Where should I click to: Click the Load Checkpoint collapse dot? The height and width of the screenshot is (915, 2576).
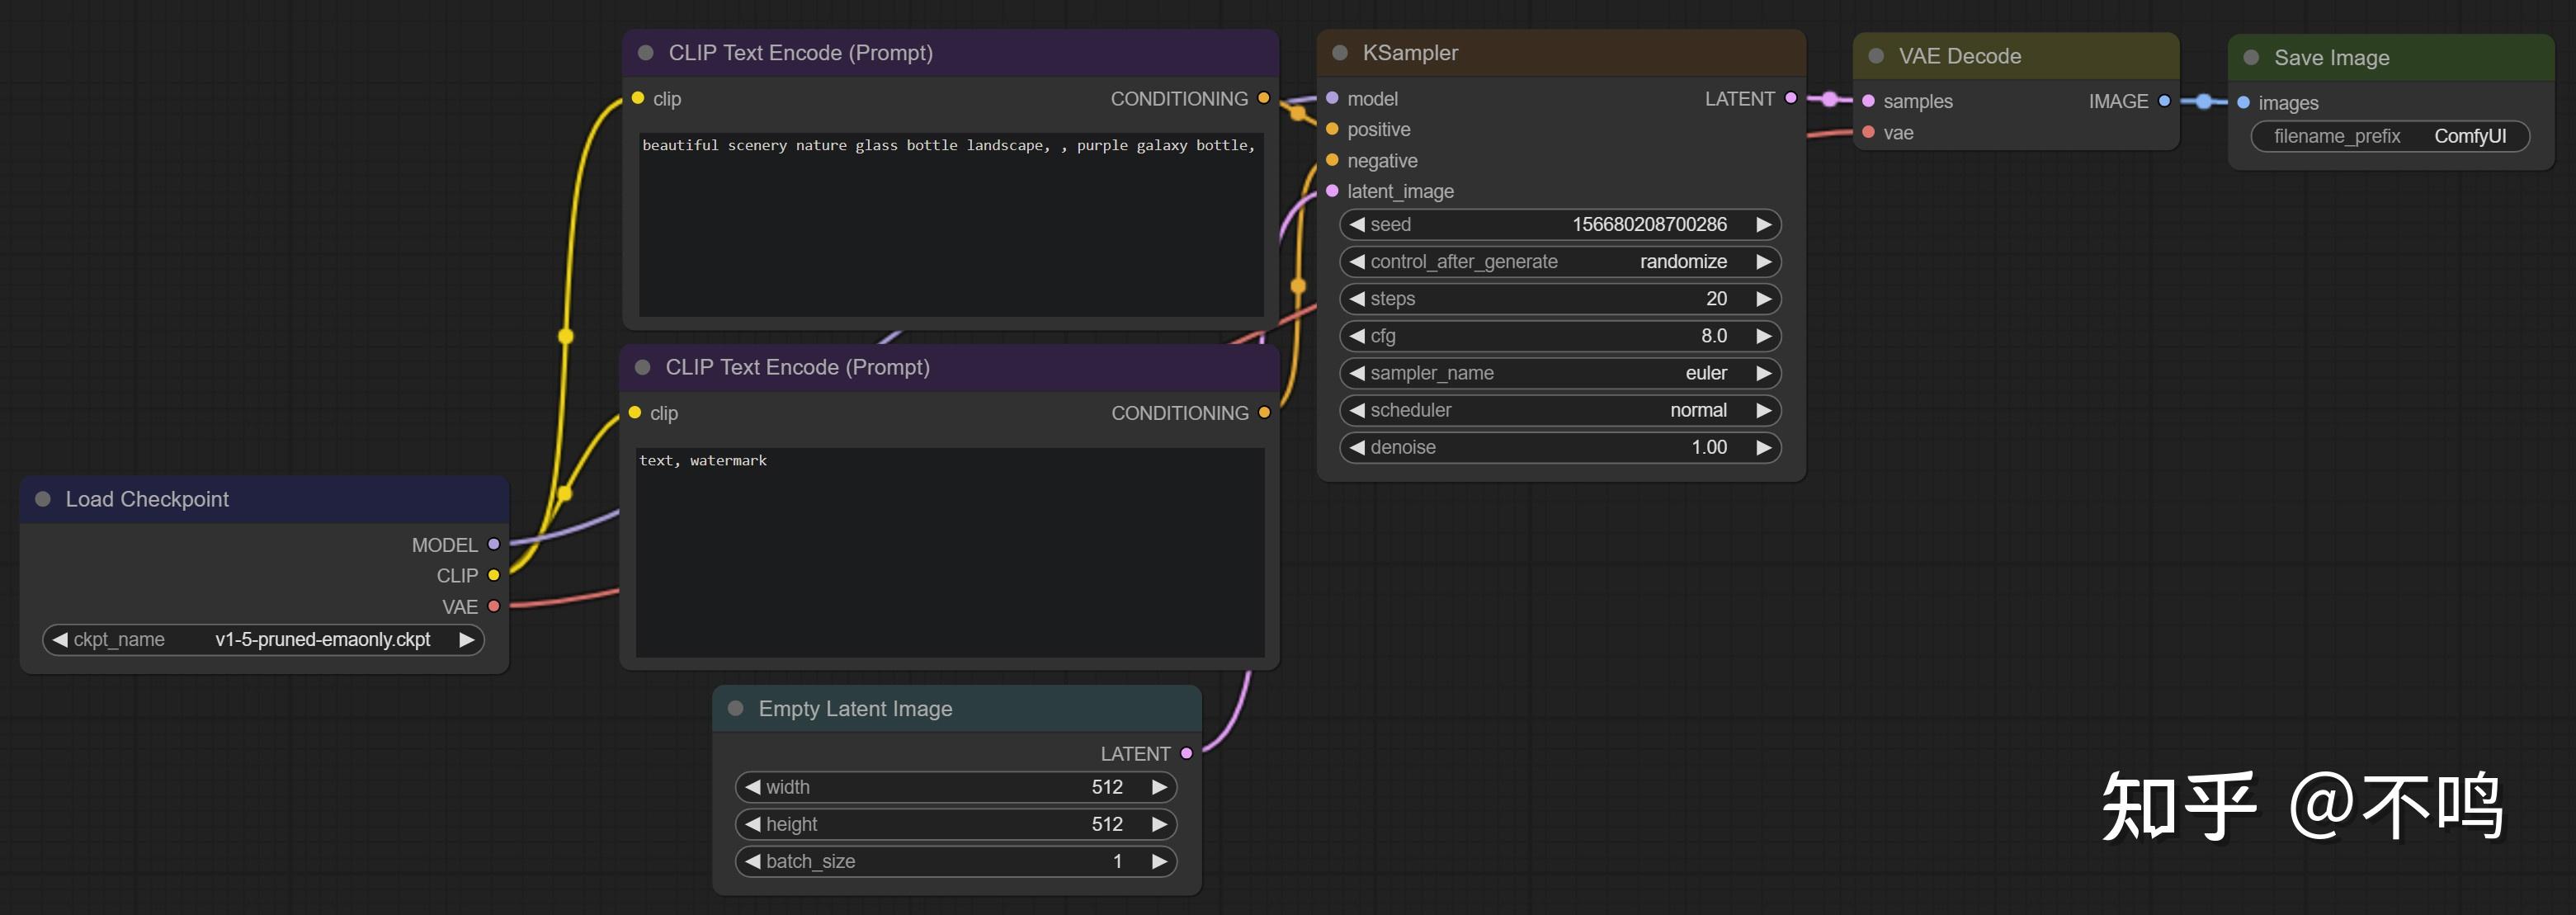[43, 499]
